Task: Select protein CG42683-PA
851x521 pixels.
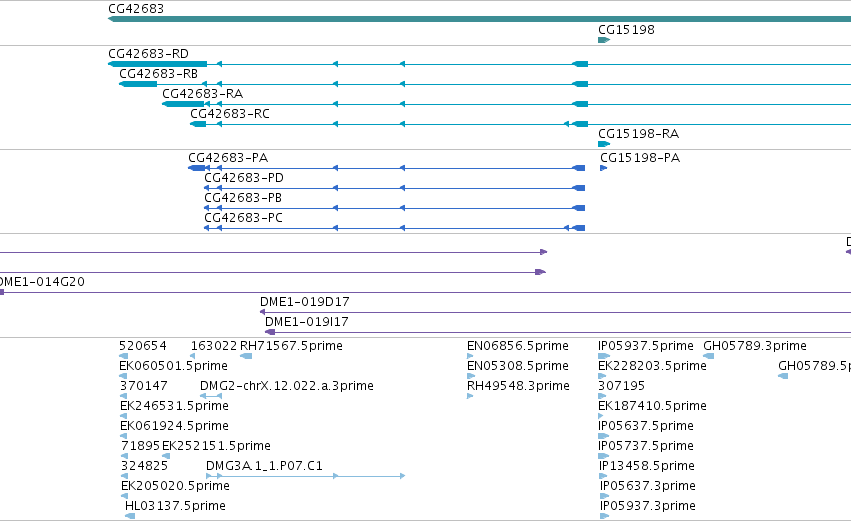Action: (228, 158)
